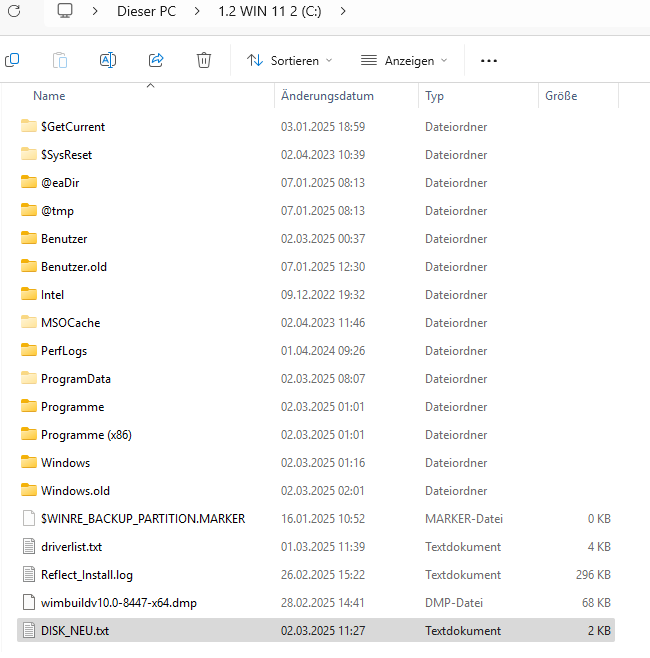Open Dieser PC breadcrumb
Screen dimensions: 650x658
coord(146,11)
